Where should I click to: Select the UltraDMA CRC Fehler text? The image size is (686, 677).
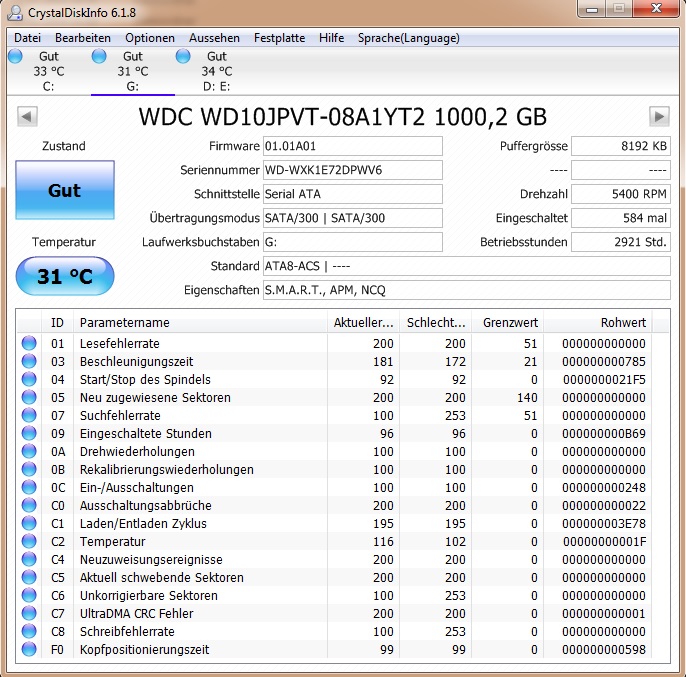pyautogui.click(x=136, y=614)
